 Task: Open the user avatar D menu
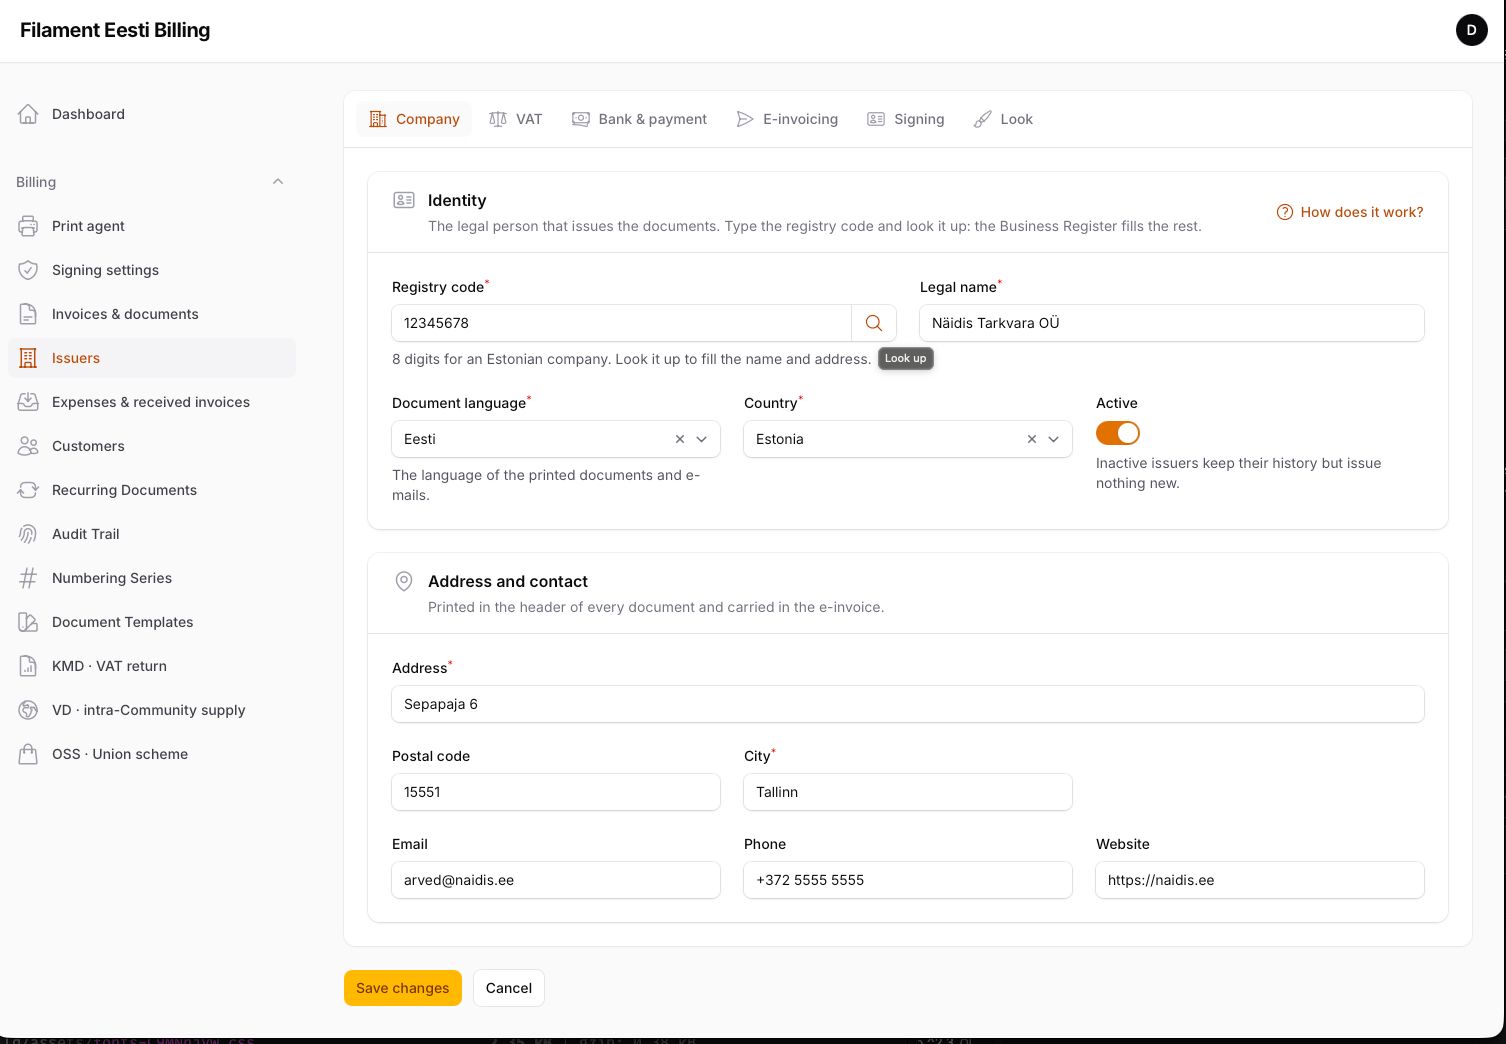tap(1471, 30)
